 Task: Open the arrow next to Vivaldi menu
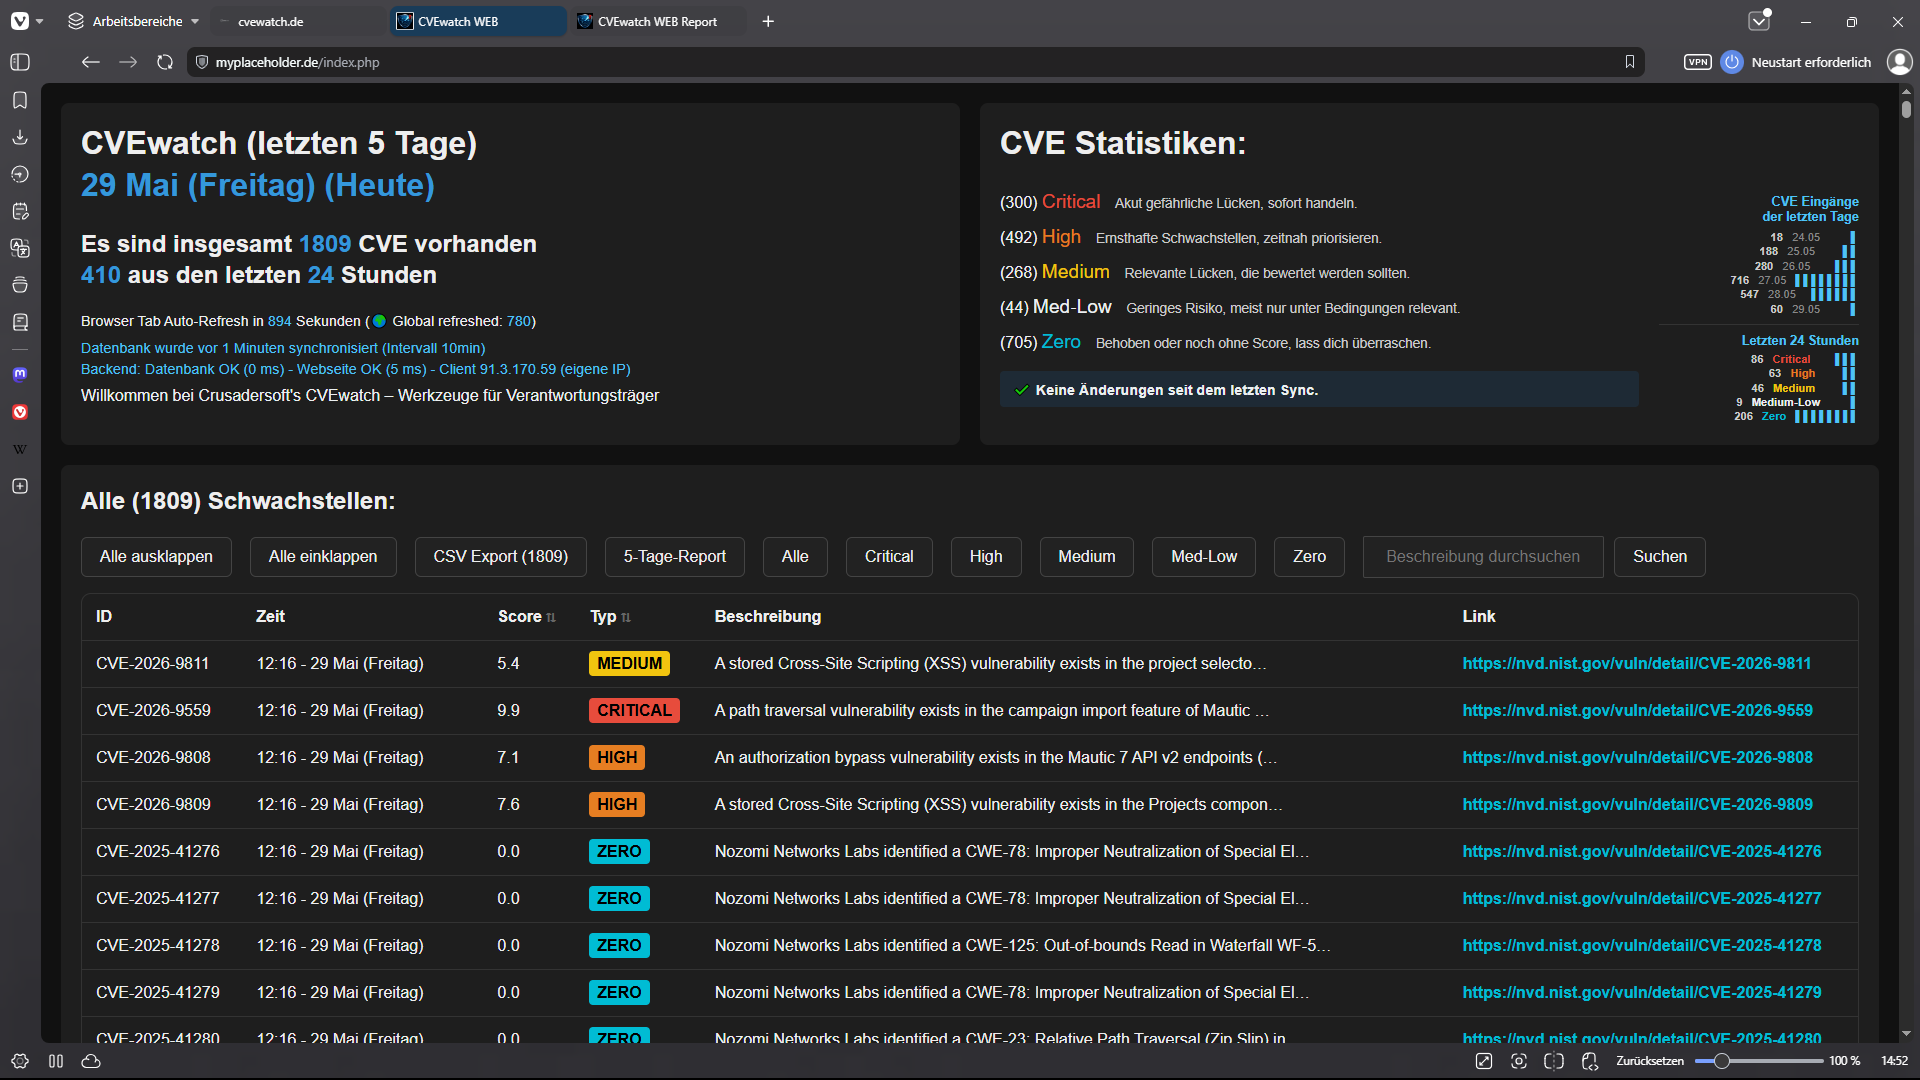40,21
